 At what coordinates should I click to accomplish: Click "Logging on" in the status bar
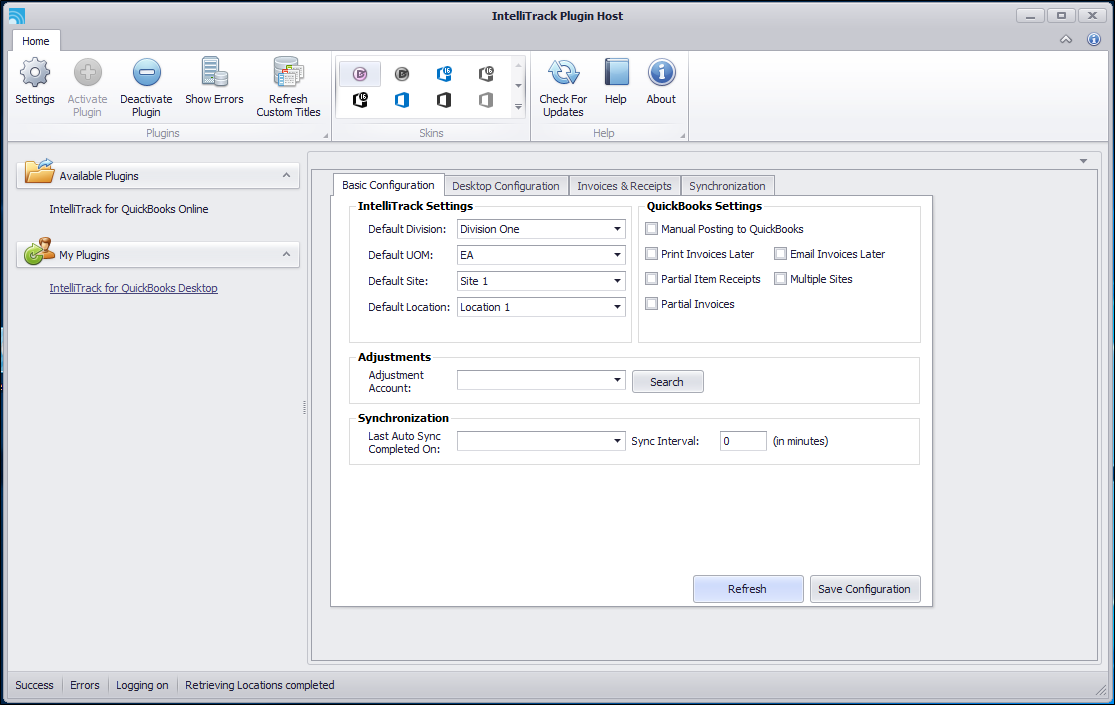coord(142,685)
